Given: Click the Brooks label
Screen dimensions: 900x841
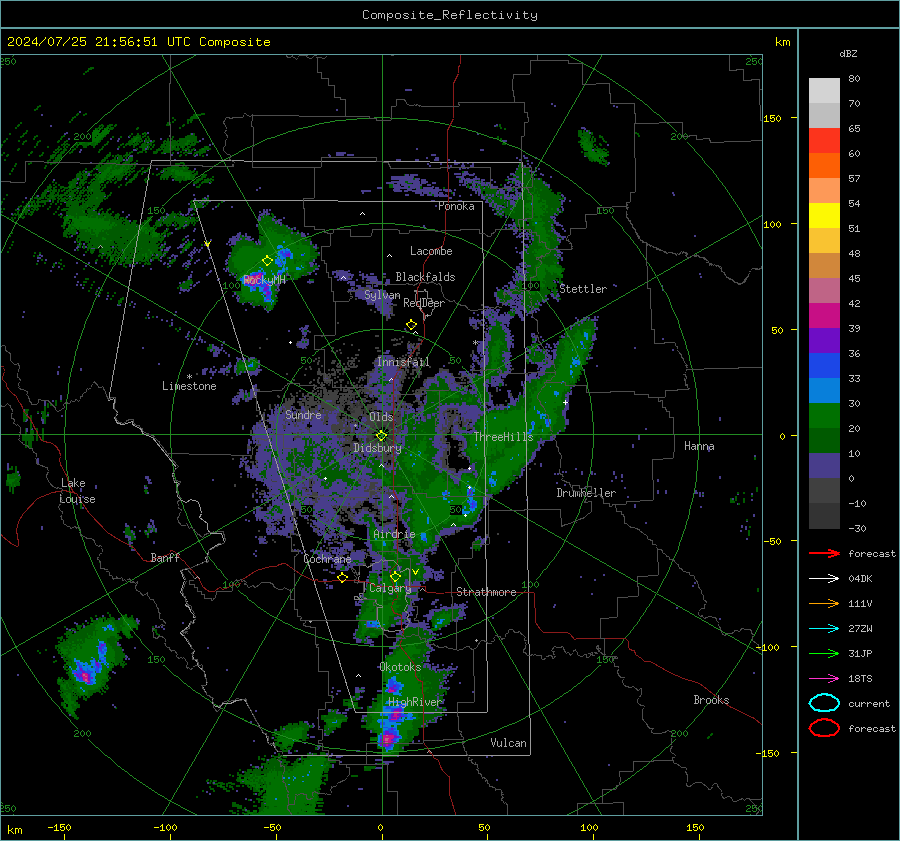Looking at the screenshot, I should coord(711,700).
